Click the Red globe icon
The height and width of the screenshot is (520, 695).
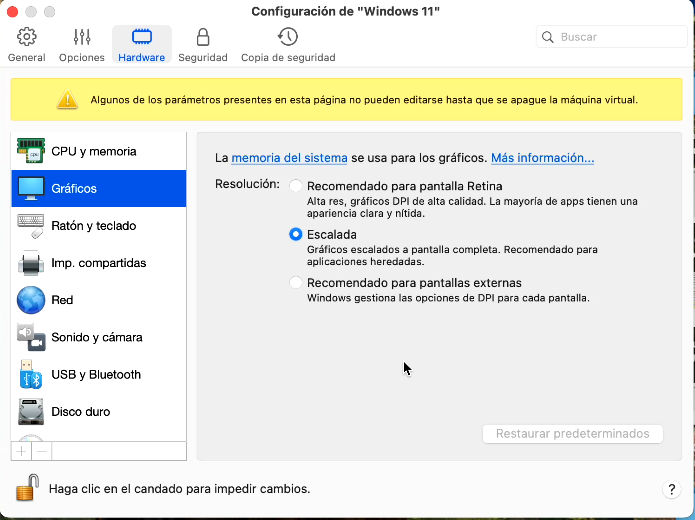31,300
